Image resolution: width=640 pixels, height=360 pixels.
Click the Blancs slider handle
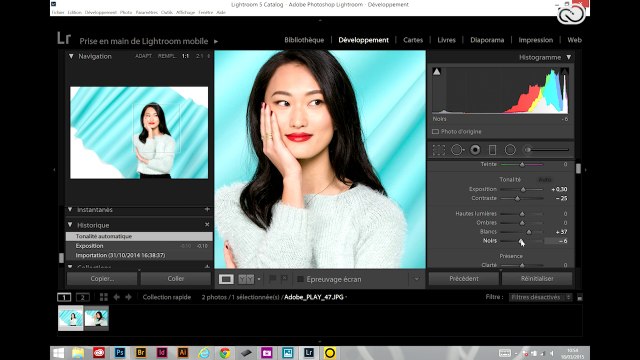[x=529, y=232]
